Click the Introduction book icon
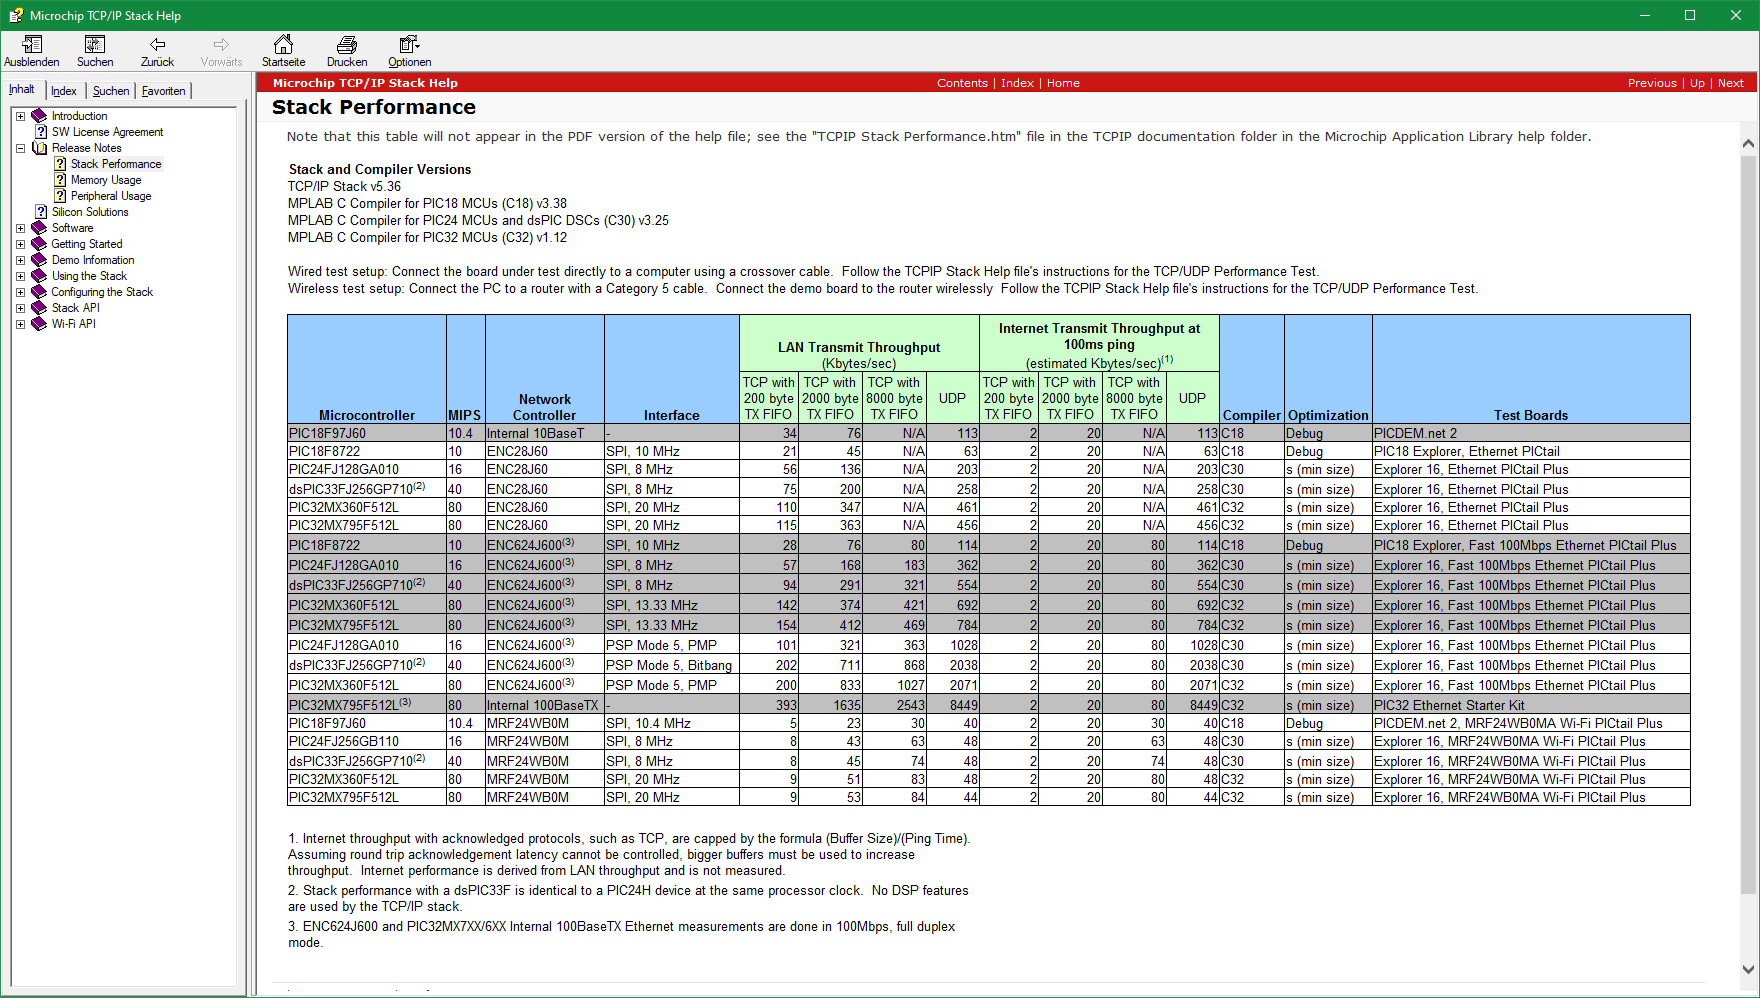The image size is (1760, 998). 40,116
